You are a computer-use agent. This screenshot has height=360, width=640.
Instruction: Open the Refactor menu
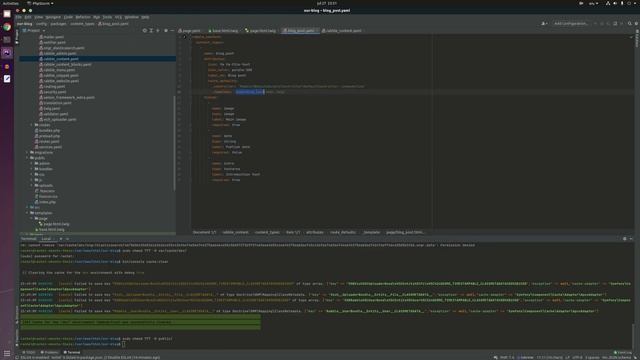83,17
